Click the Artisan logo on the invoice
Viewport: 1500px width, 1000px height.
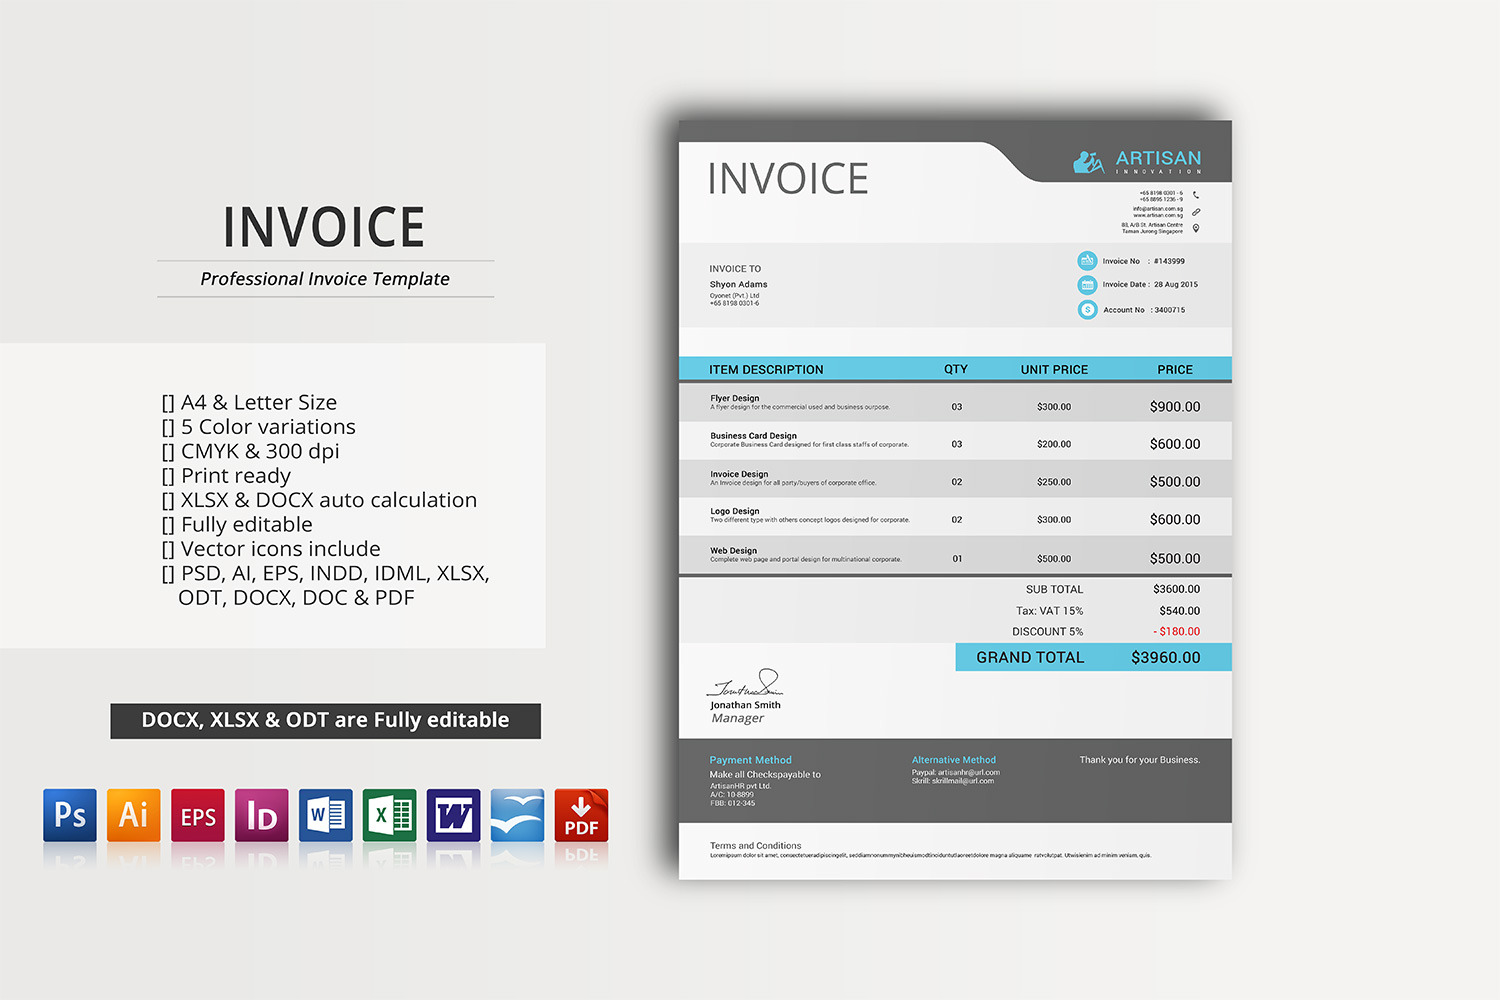click(x=1137, y=161)
